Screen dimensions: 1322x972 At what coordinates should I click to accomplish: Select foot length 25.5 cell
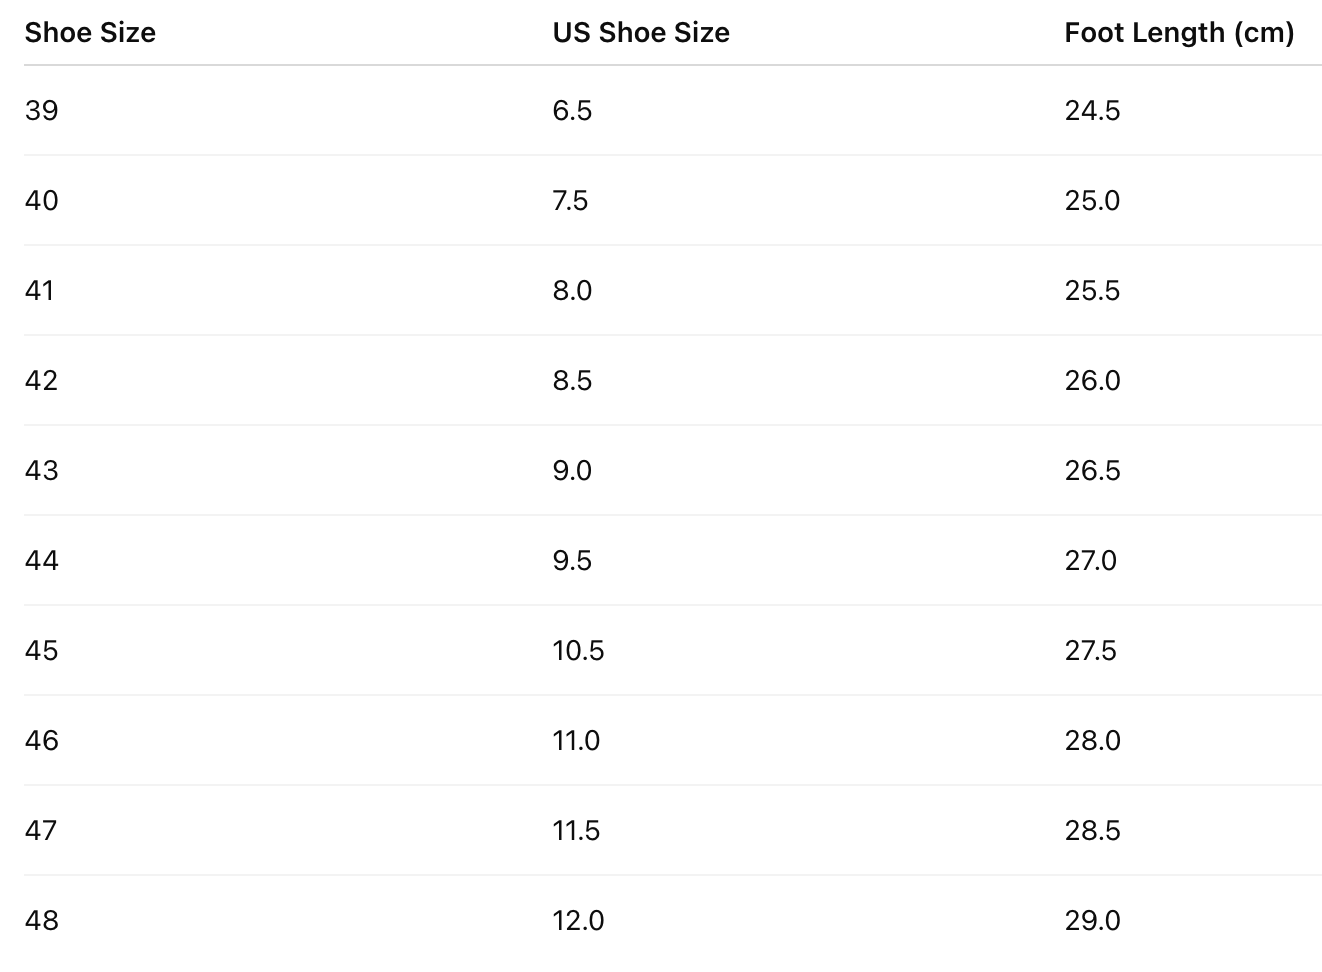coord(1092,290)
